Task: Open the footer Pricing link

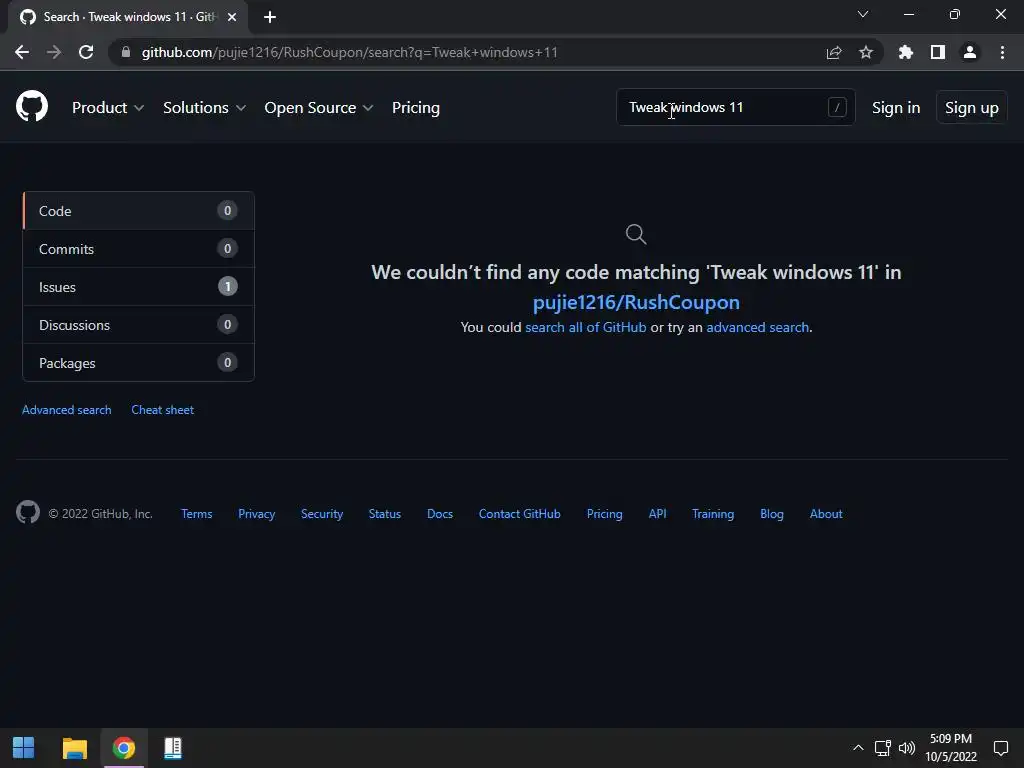Action: tap(605, 514)
